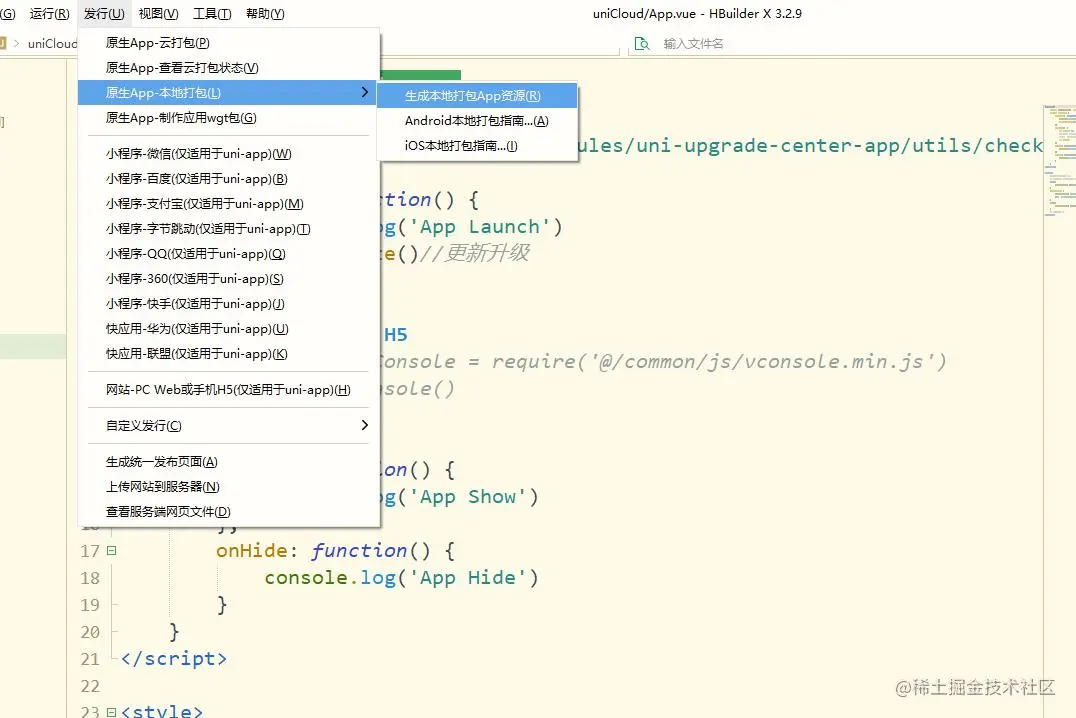This screenshot has height=718, width=1076.
Task: Select 网站-PC Web或手机H5(仅适用于uni-app)(H)
Action: 229,390
